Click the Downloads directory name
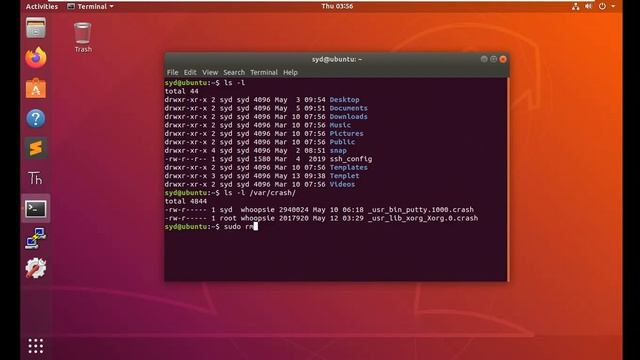This screenshot has width=640, height=360. [349, 117]
